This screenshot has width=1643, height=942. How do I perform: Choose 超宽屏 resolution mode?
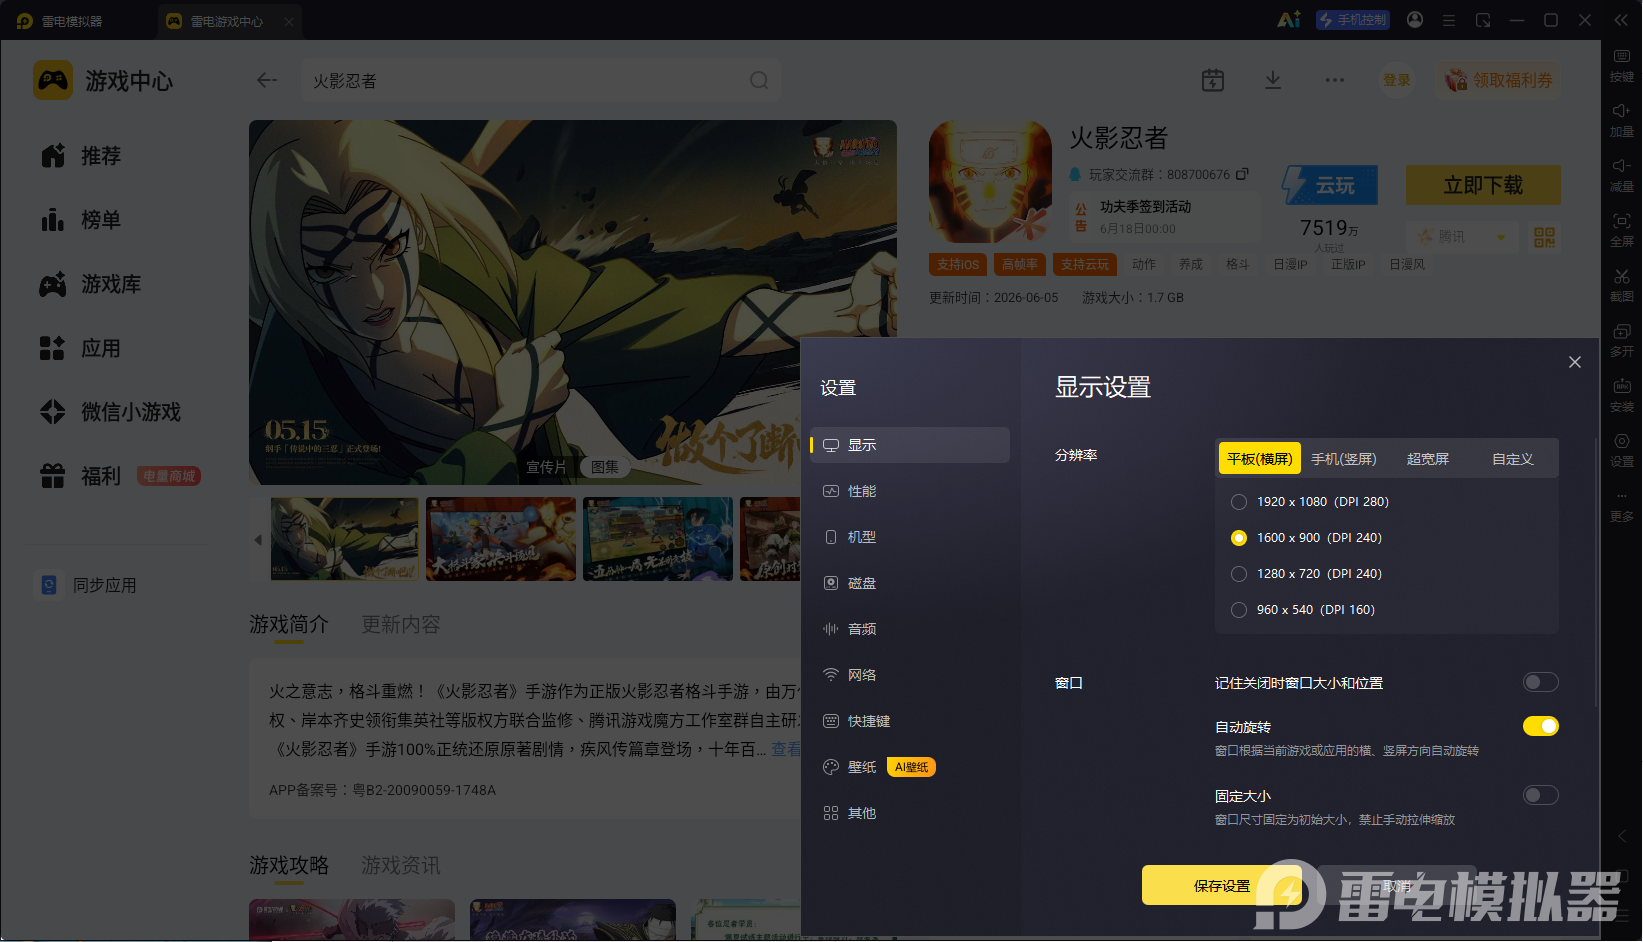(x=1428, y=459)
